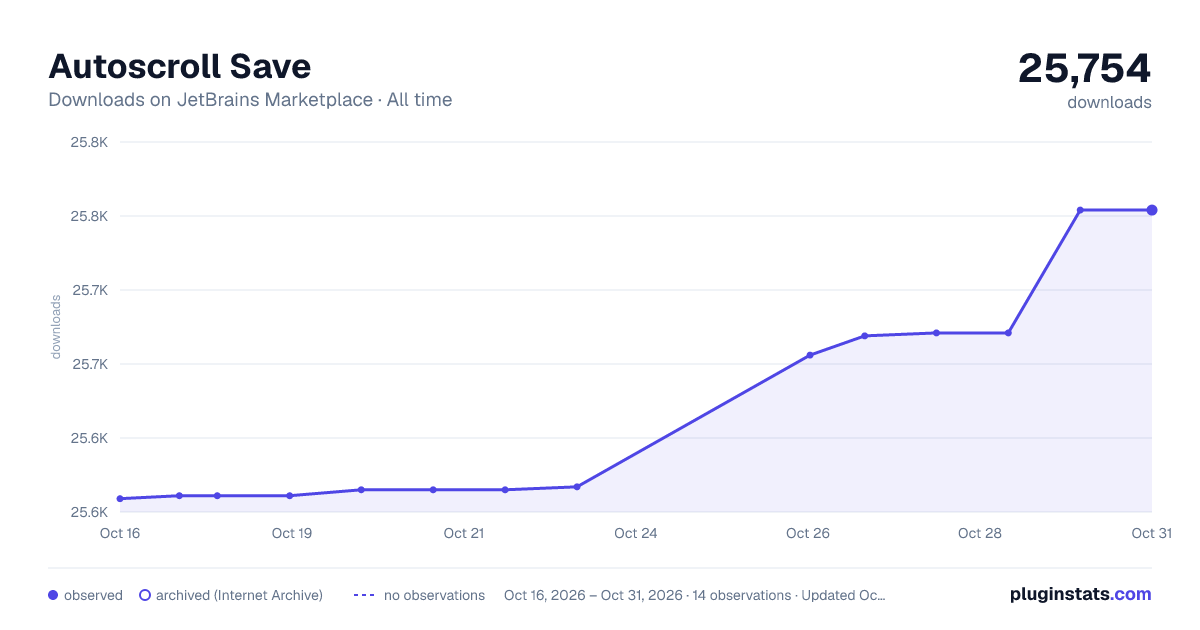The width and height of the screenshot is (1200, 630).
Task: Click the Oct 26 axis label
Action: (808, 533)
